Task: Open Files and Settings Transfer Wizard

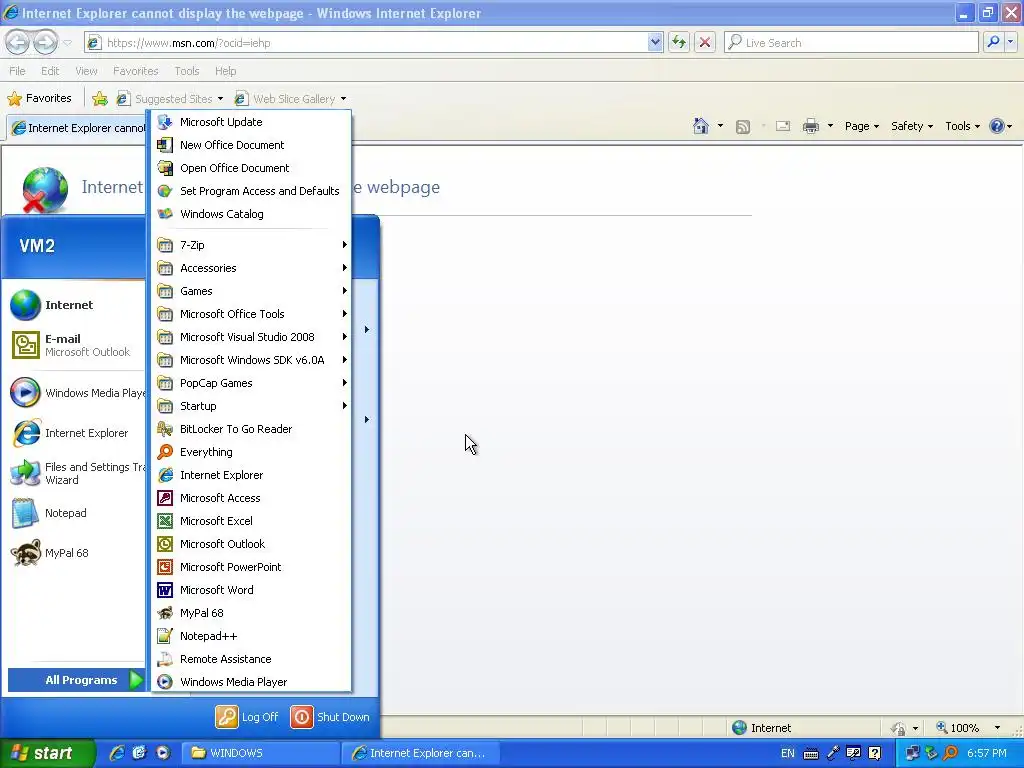Action: click(76, 473)
